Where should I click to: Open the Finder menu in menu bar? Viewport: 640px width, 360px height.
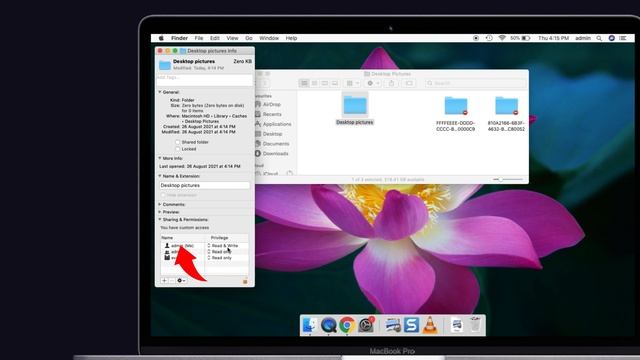point(179,38)
